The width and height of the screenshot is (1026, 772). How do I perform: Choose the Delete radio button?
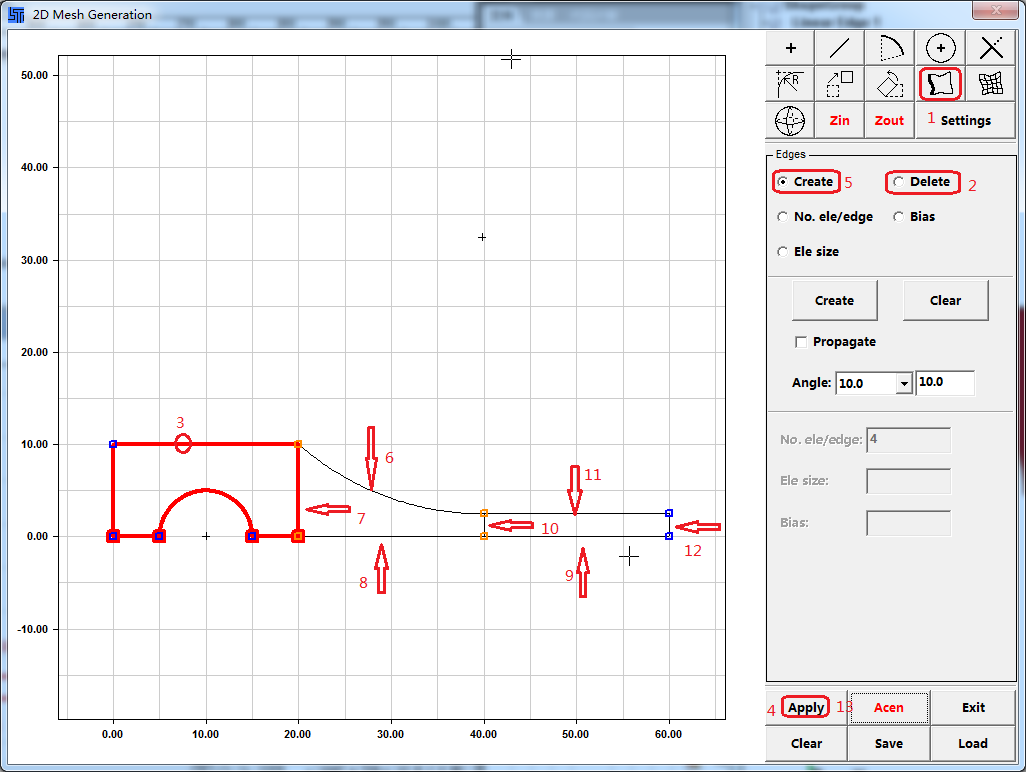click(x=899, y=182)
